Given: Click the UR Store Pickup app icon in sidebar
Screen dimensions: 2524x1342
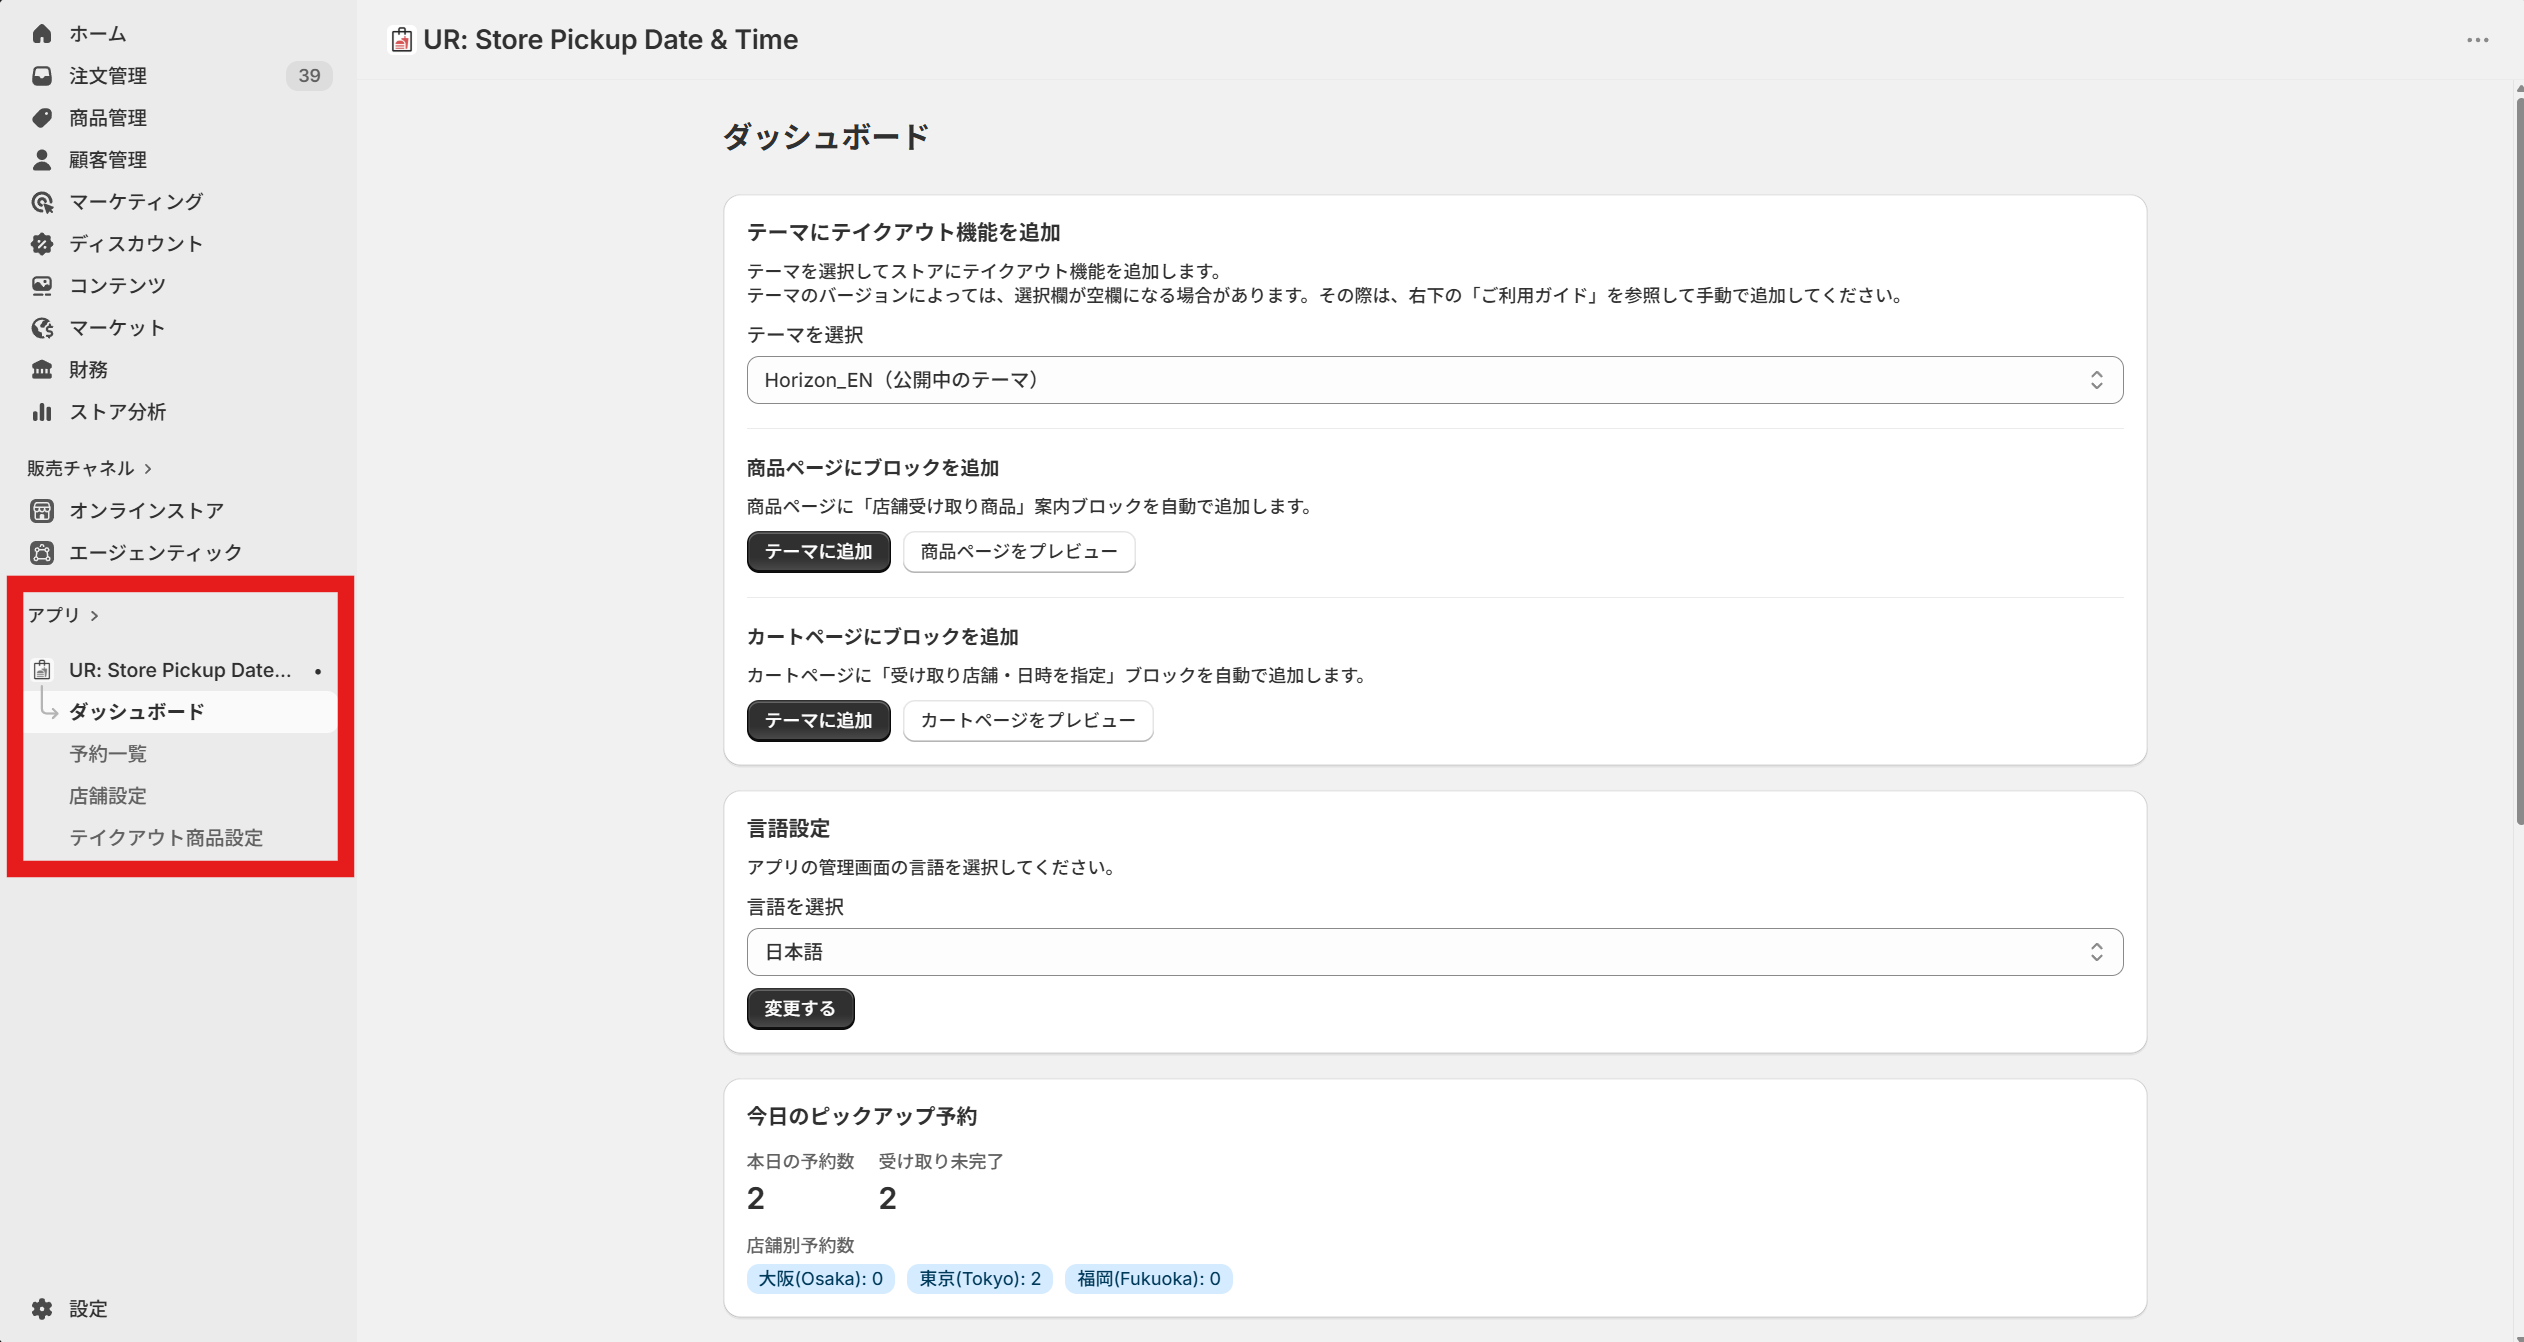Looking at the screenshot, I should (42, 670).
